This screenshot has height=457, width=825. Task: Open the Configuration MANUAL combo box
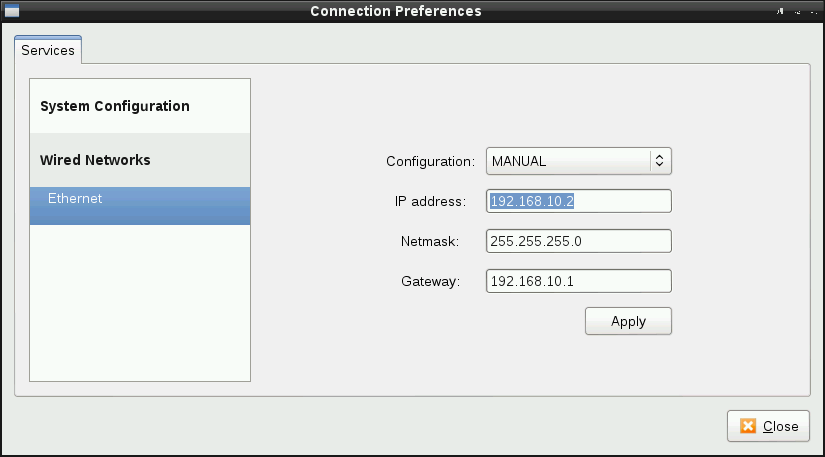(579, 161)
